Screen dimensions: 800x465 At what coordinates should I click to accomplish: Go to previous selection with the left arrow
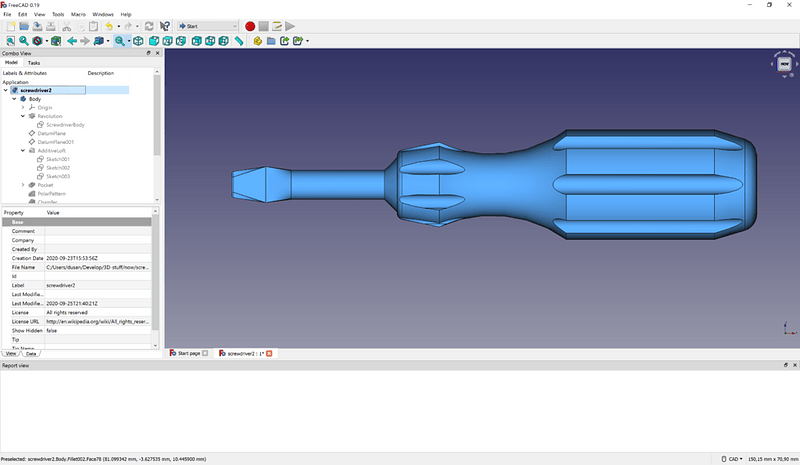pyautogui.click(x=72, y=41)
